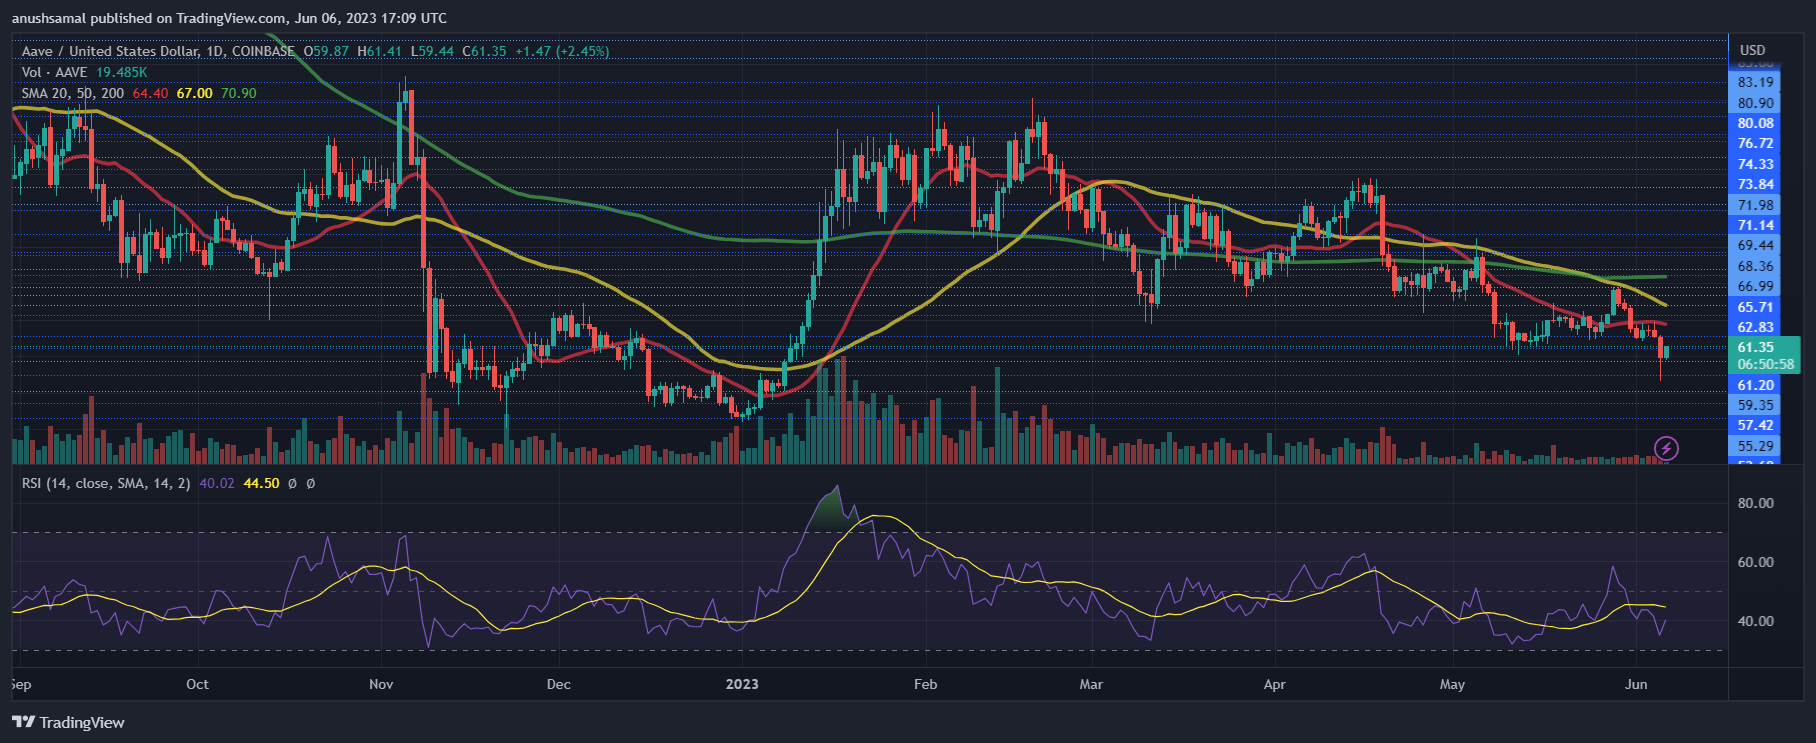Click the Vol · AAVE indicator legend

click(x=54, y=72)
